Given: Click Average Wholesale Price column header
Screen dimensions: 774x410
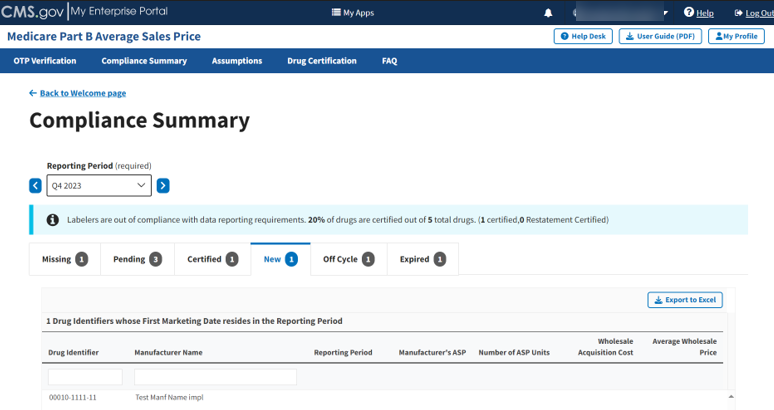Looking at the screenshot, I should tap(685, 347).
